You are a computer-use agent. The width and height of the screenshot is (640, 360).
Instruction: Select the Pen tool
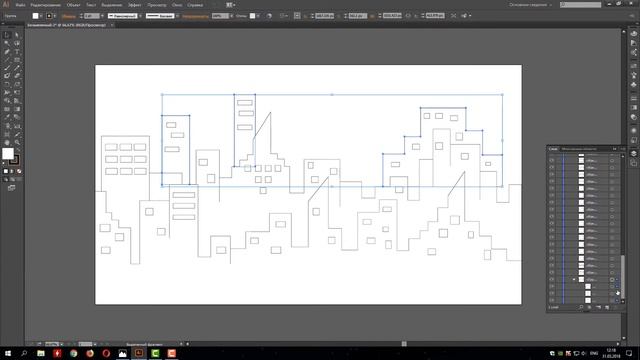[7, 52]
